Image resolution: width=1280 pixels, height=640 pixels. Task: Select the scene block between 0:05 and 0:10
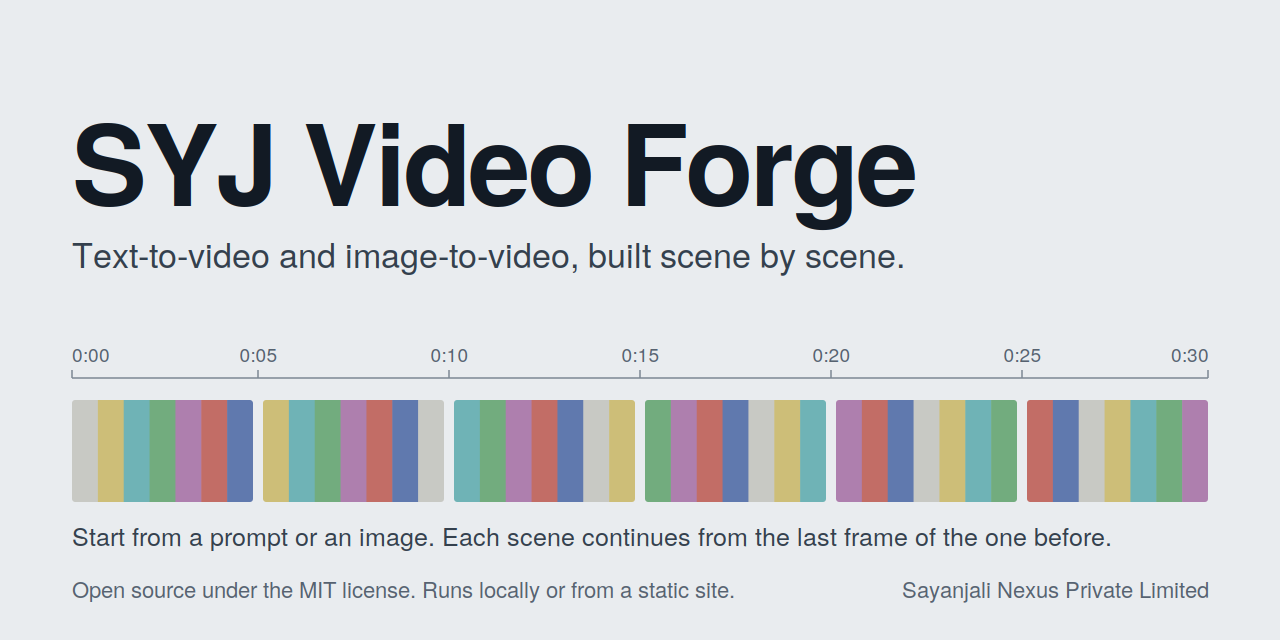[354, 451]
